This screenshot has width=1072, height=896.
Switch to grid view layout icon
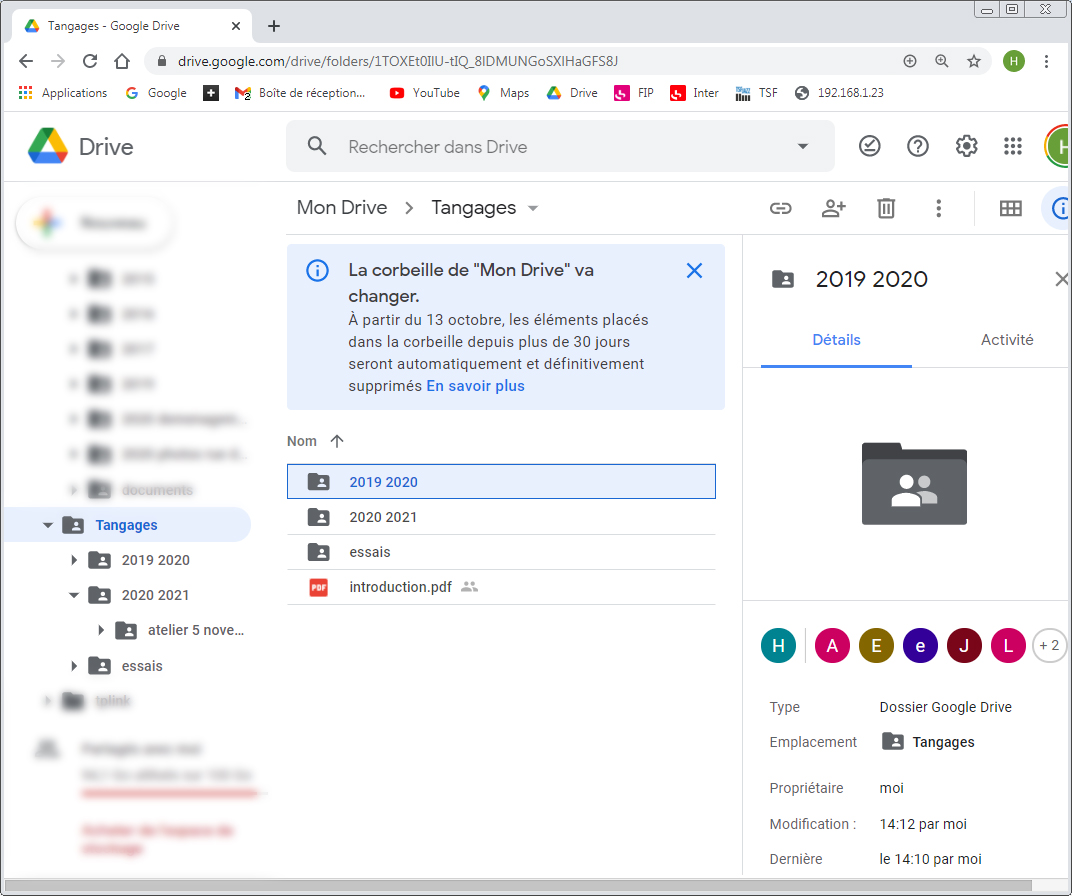tap(1010, 208)
